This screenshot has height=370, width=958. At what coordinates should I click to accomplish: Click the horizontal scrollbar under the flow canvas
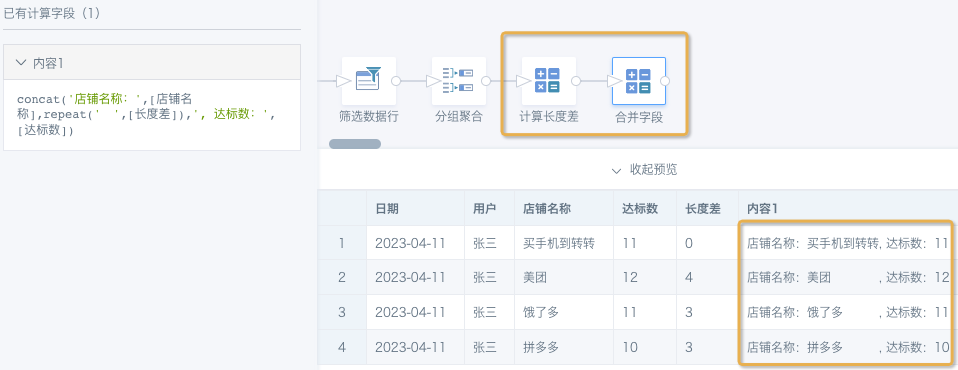[x=355, y=144]
